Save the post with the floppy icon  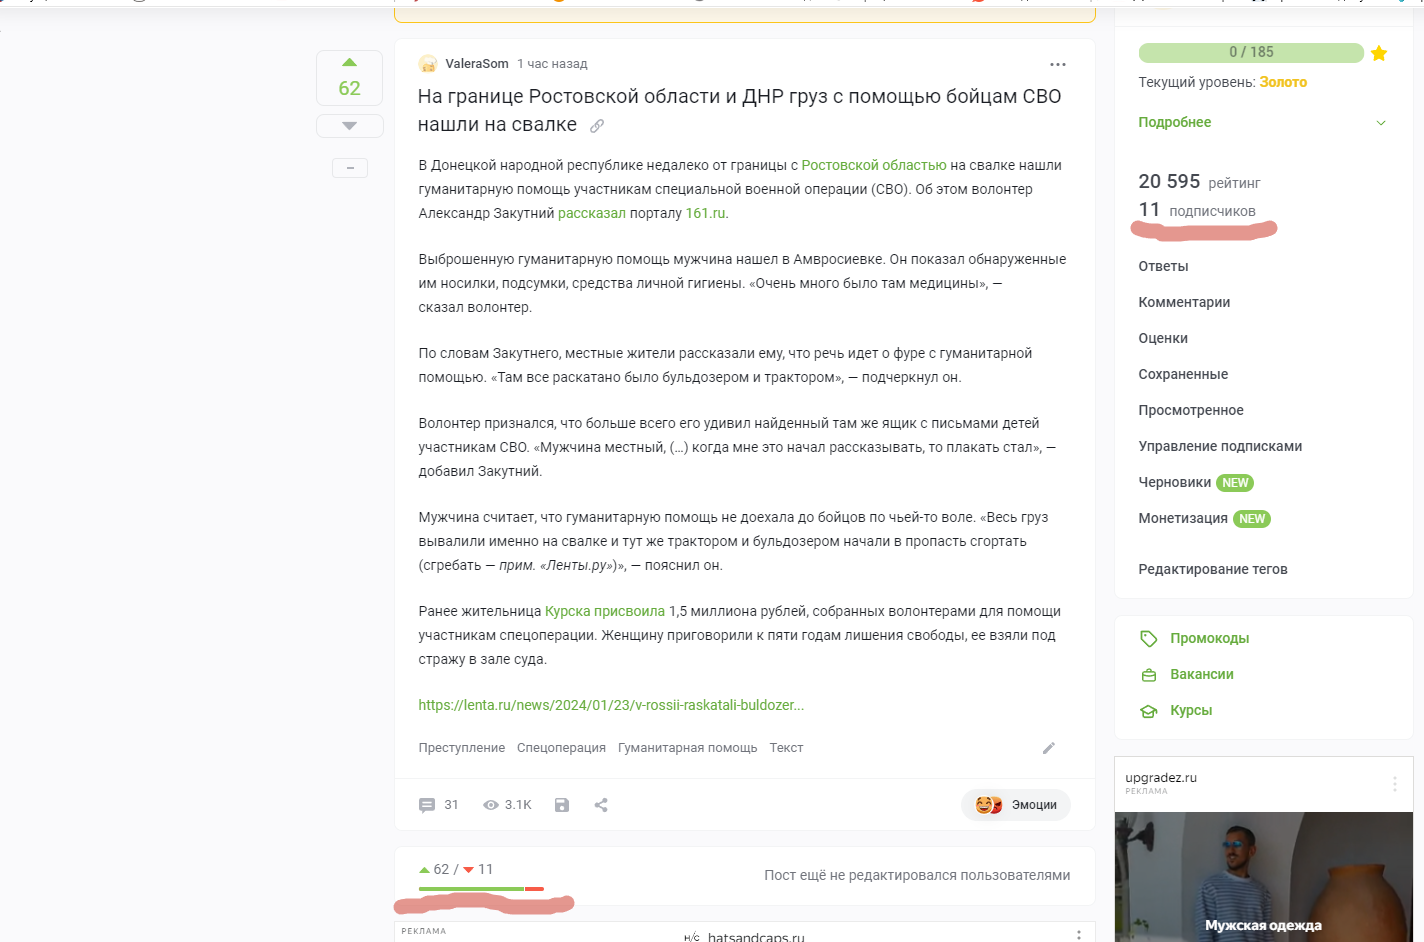click(x=562, y=805)
